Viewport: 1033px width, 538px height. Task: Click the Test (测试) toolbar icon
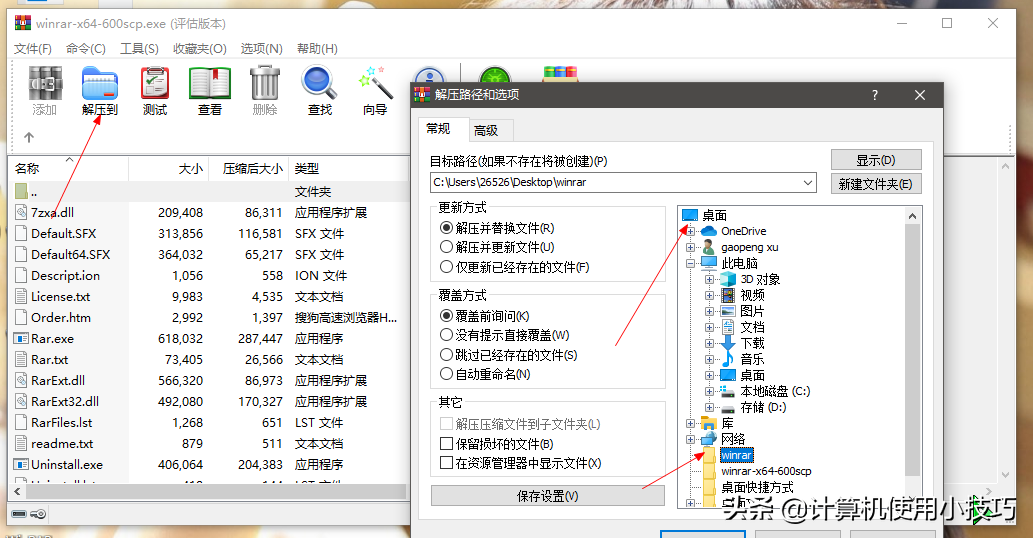pyautogui.click(x=155, y=90)
